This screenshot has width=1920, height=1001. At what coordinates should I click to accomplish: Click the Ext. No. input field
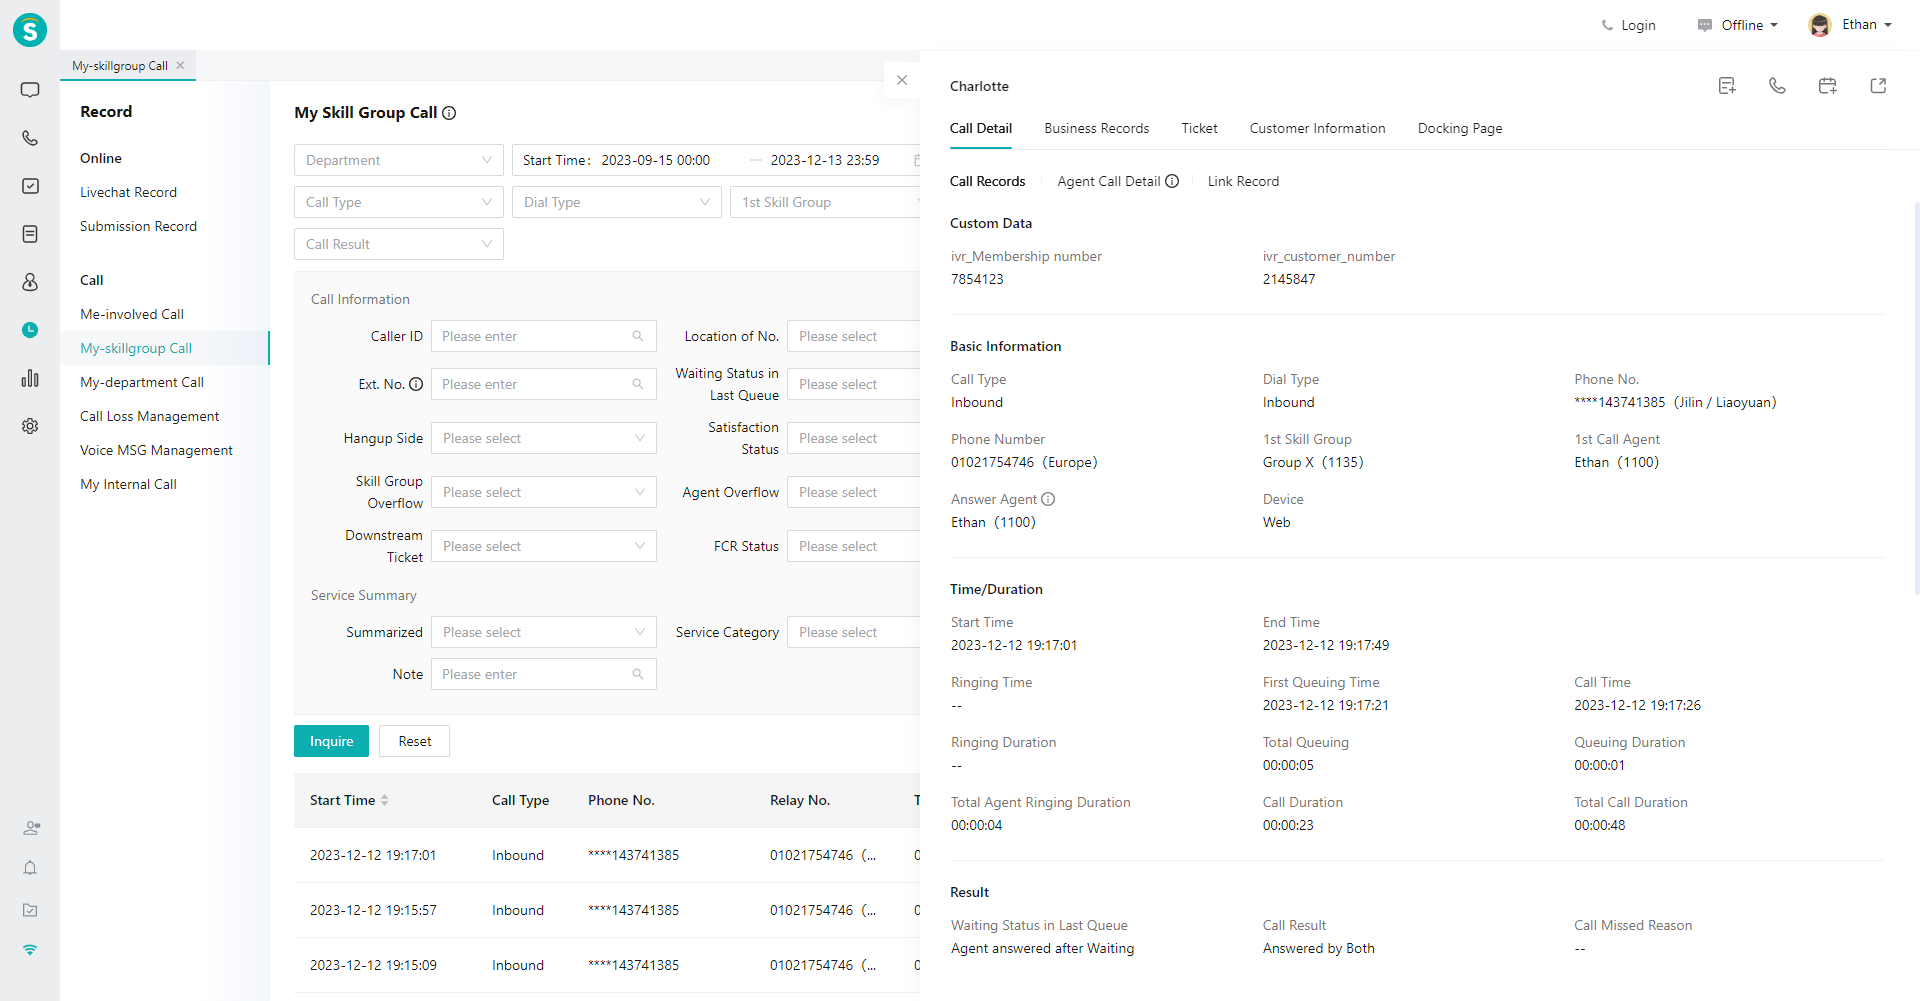pos(544,384)
